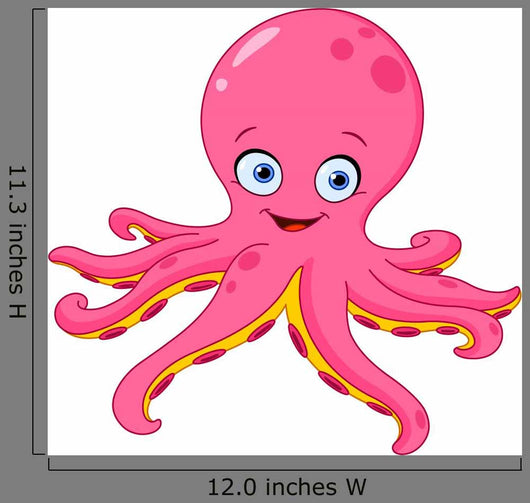
Task: Click the octopus's right blue eye
Action: click(338, 179)
